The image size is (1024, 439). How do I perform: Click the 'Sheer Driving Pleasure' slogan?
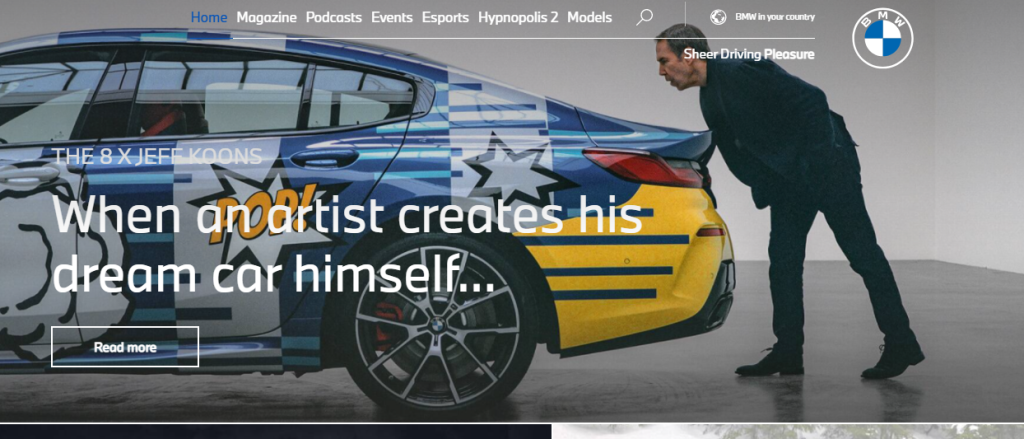[749, 54]
